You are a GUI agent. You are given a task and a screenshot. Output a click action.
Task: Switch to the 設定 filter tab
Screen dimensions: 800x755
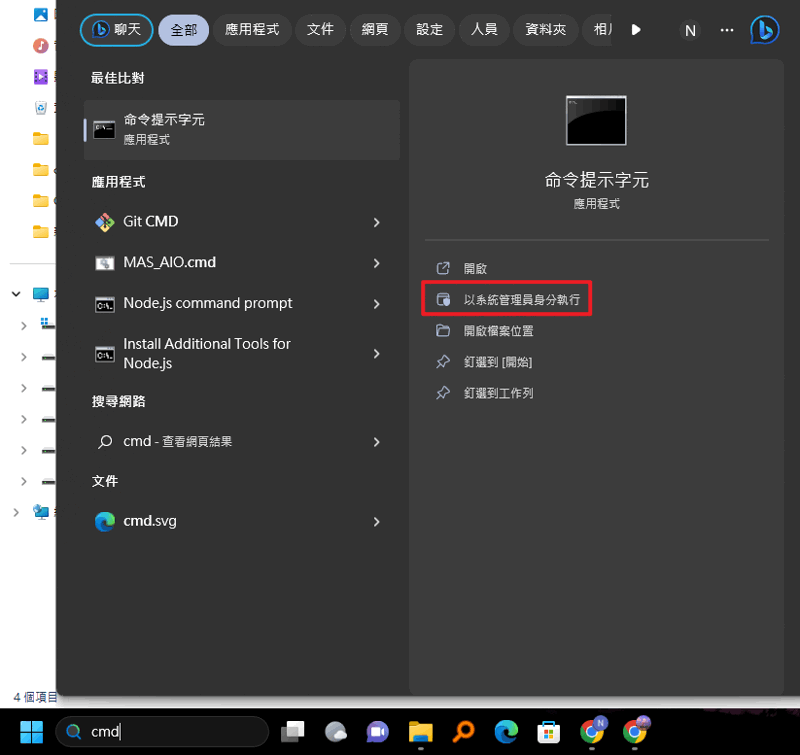(x=430, y=30)
